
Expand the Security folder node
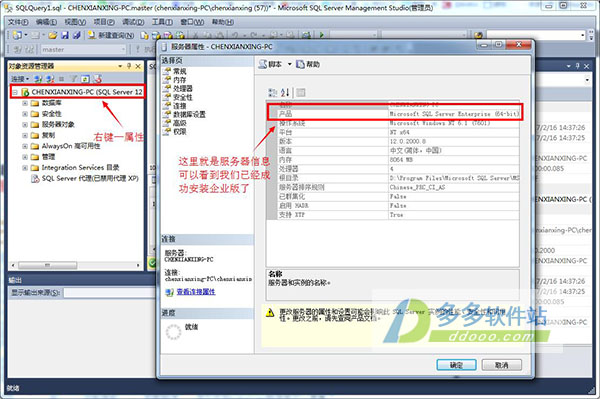pos(25,114)
